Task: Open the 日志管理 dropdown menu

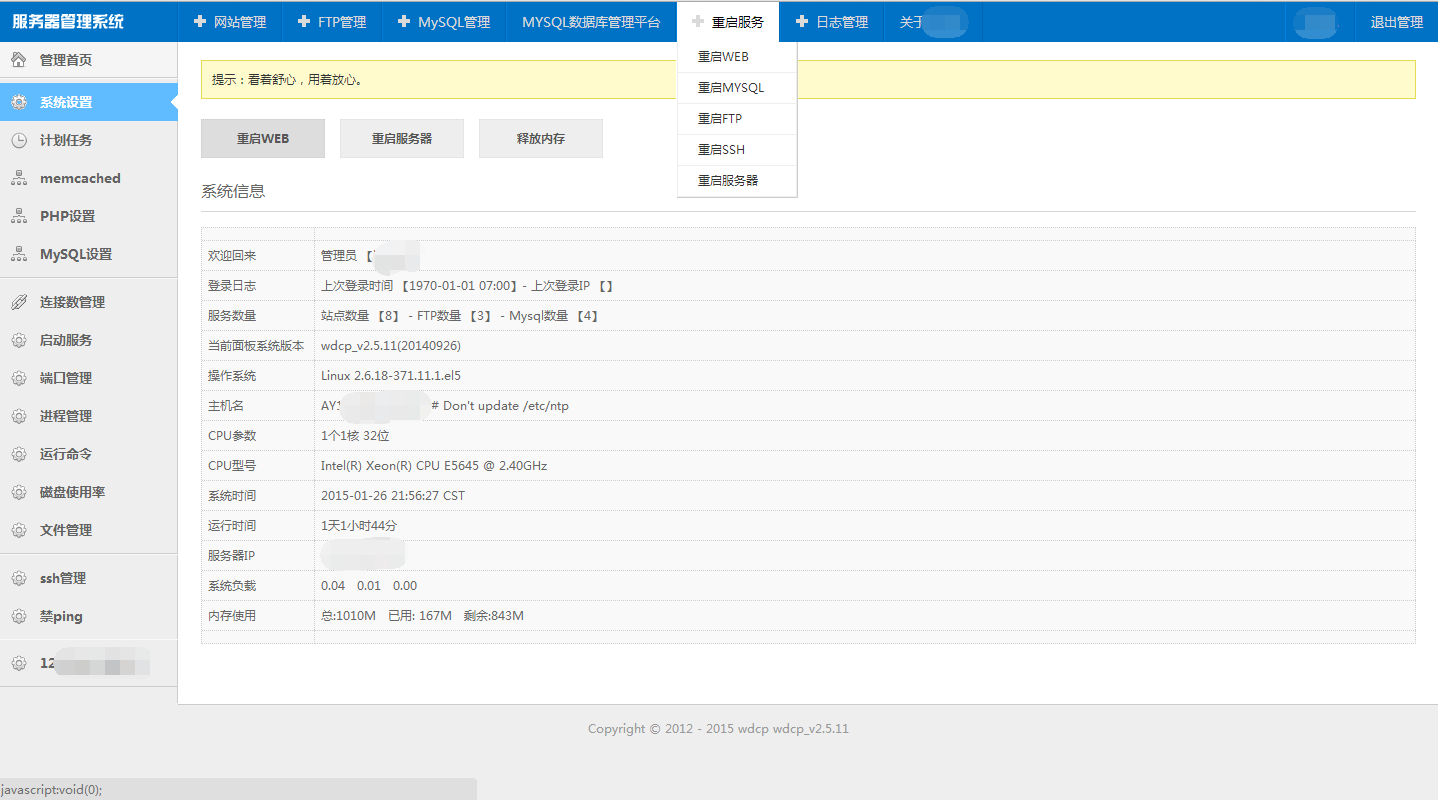Action: tap(832, 22)
